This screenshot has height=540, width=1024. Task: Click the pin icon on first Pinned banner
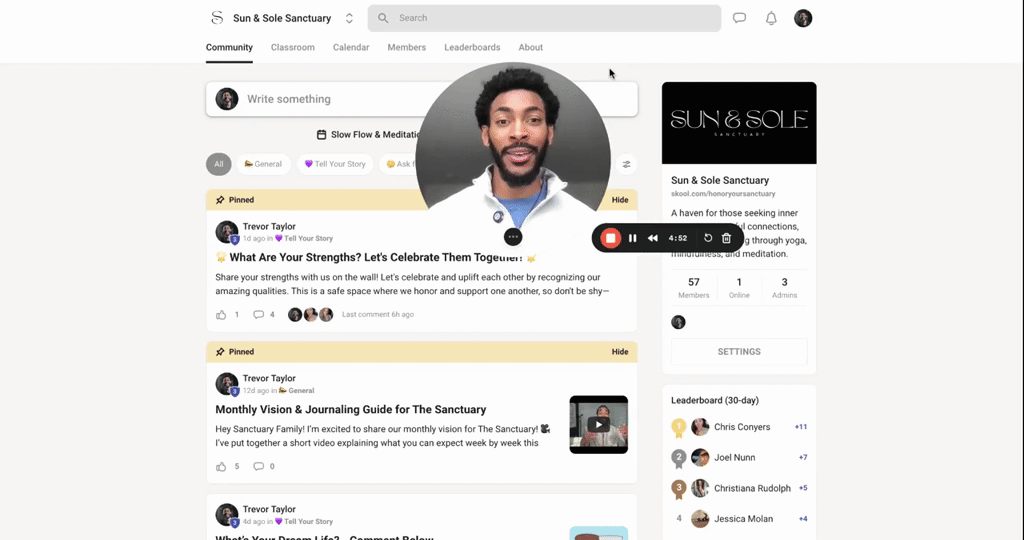point(220,200)
